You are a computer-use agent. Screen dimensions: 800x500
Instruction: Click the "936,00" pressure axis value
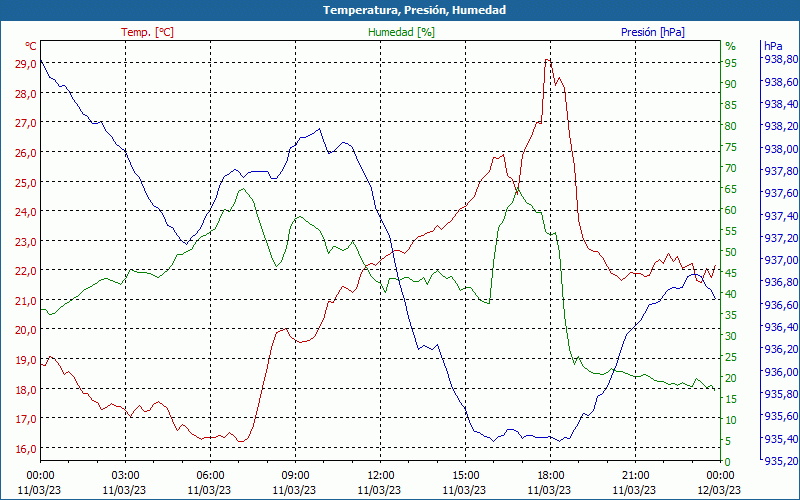point(781,371)
